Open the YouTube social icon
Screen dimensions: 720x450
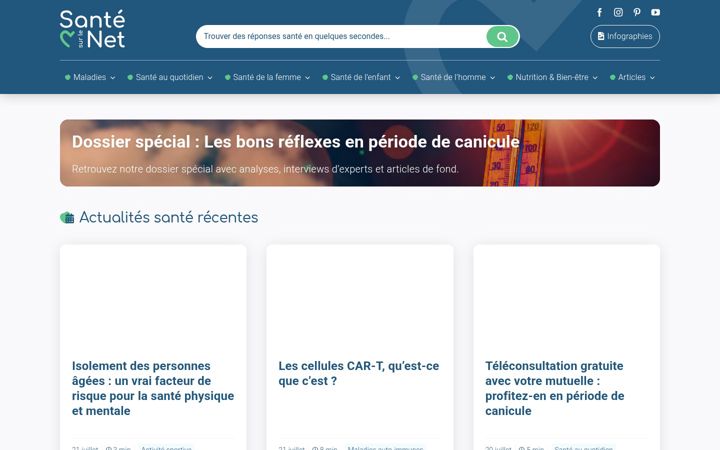tap(655, 12)
